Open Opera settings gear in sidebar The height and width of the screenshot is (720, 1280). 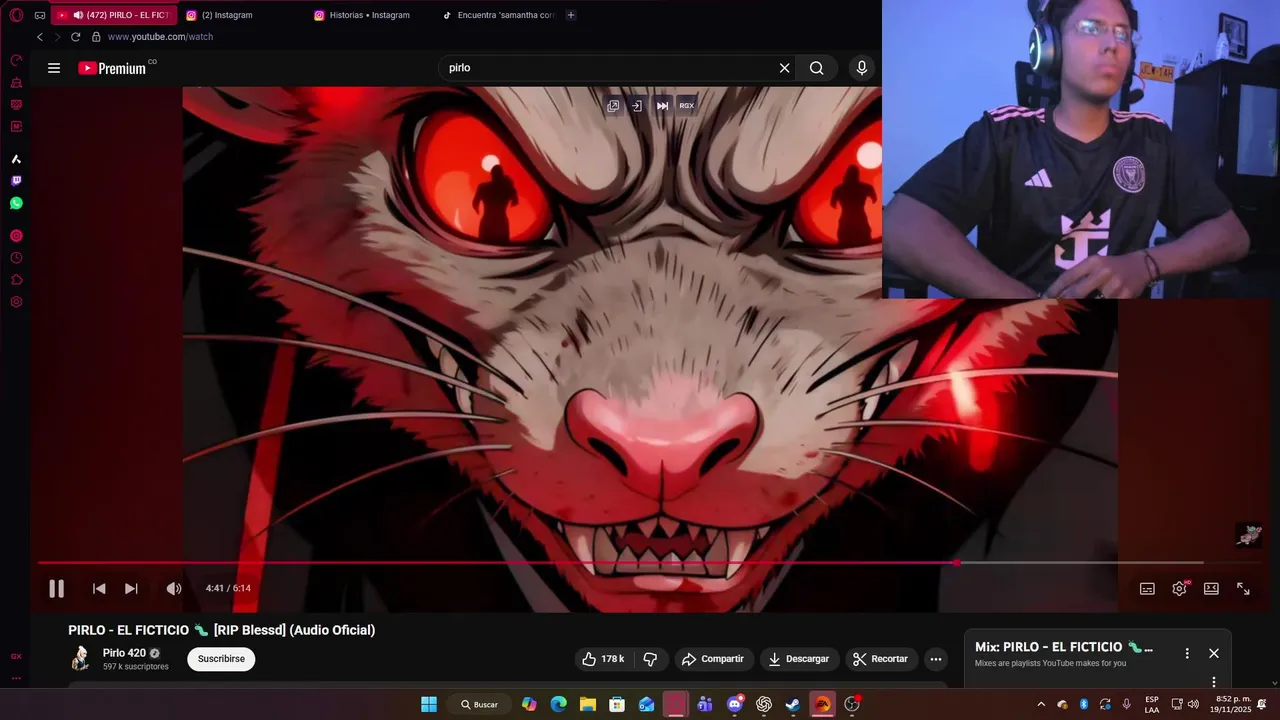tap(16, 302)
